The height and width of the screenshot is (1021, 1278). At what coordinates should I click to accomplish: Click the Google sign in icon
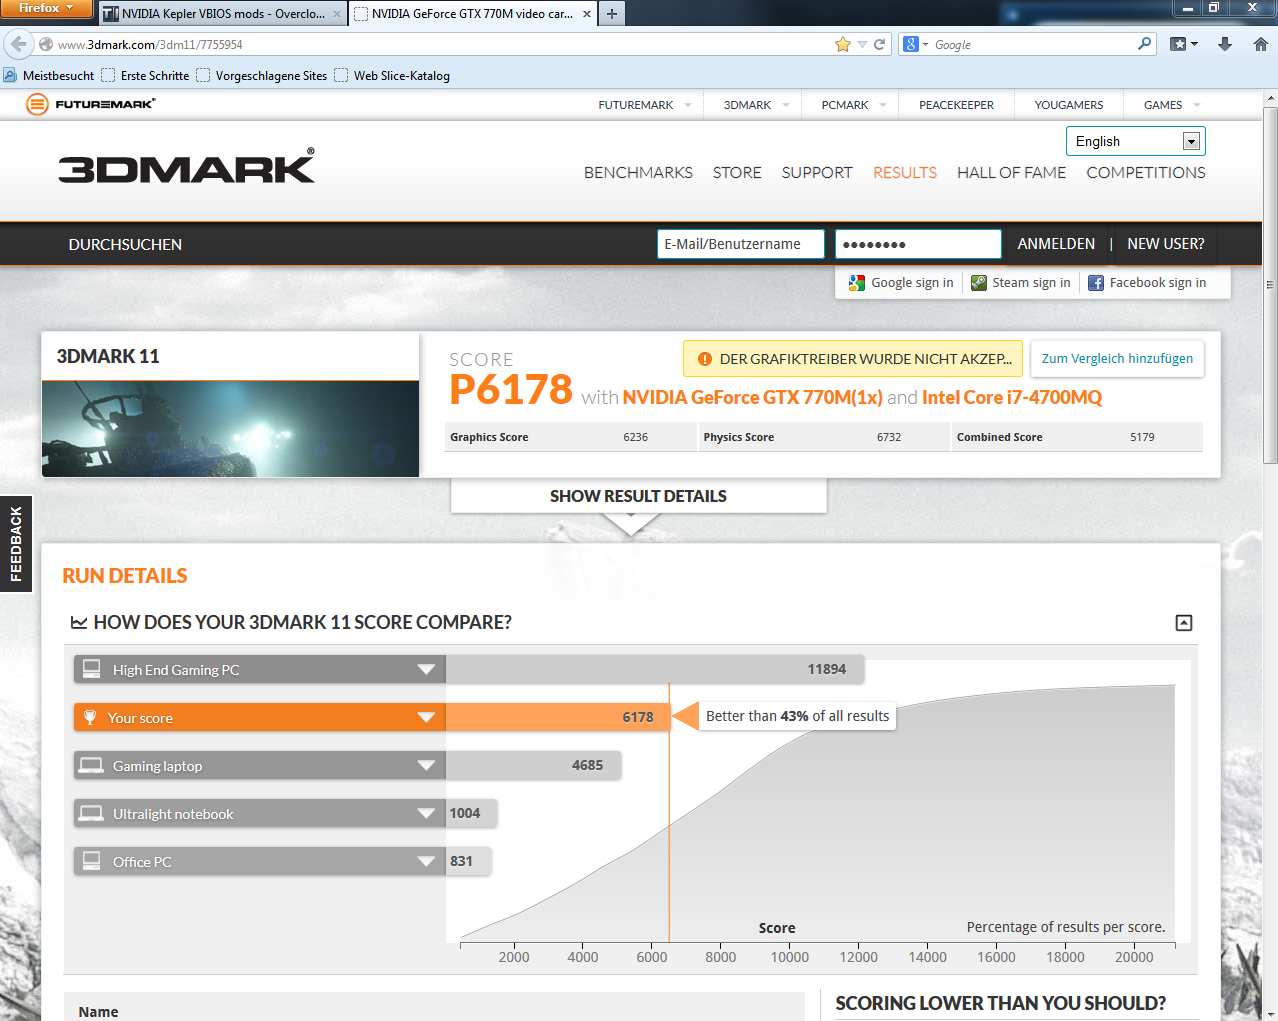[857, 283]
